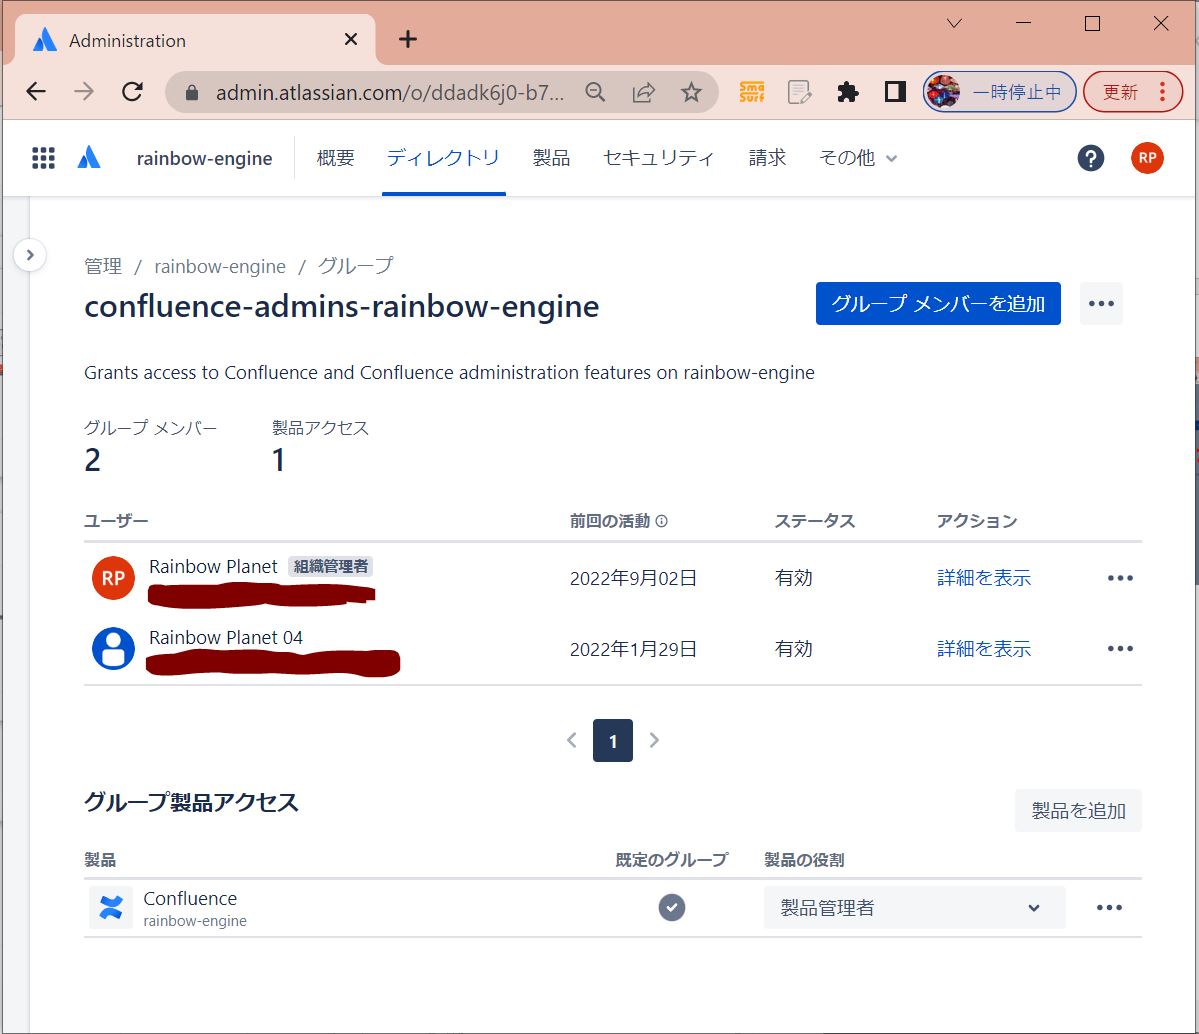The width and height of the screenshot is (1199, 1034).
Task: Open the help question mark icon
Action: pos(1091,158)
